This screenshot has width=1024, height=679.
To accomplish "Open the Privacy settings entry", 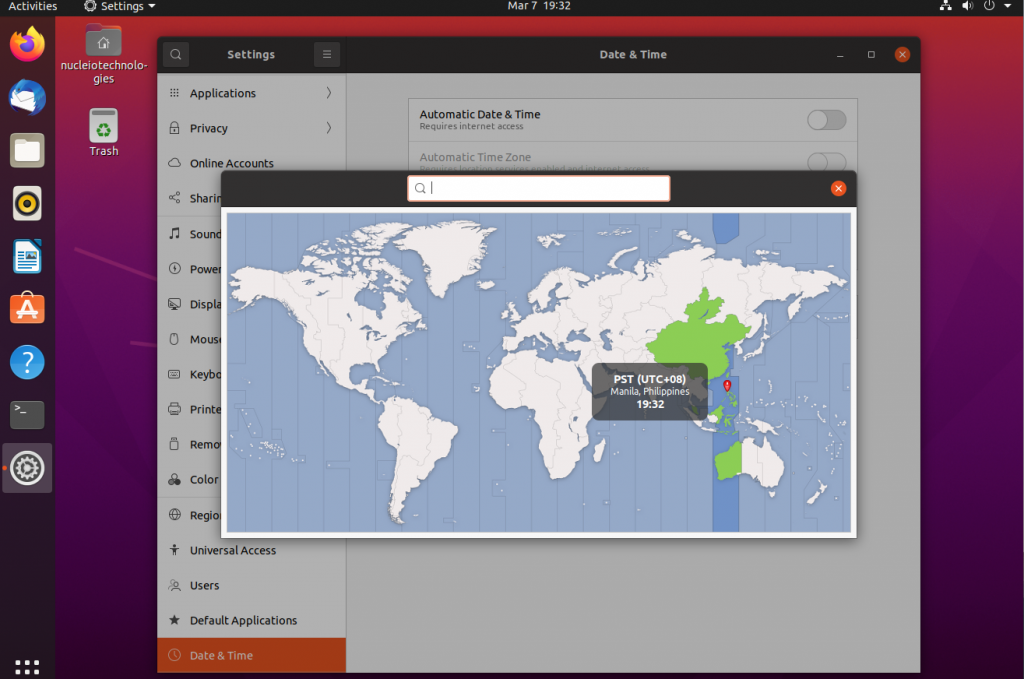I will [251, 128].
